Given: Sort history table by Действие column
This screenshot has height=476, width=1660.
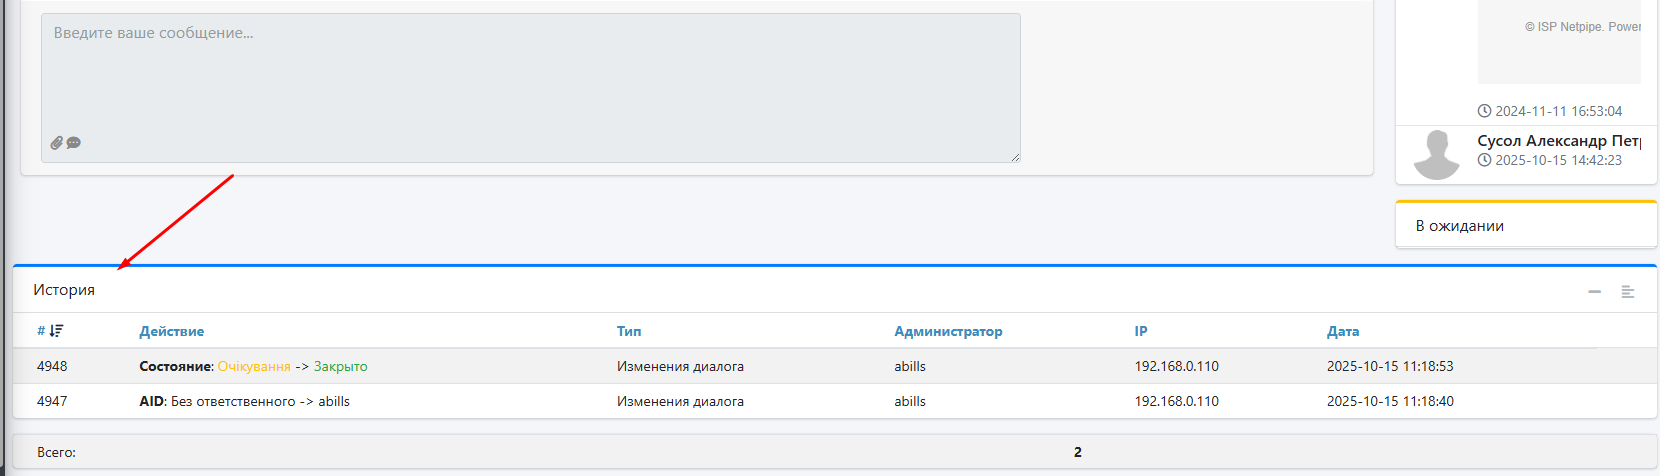Looking at the screenshot, I should coord(171,331).
